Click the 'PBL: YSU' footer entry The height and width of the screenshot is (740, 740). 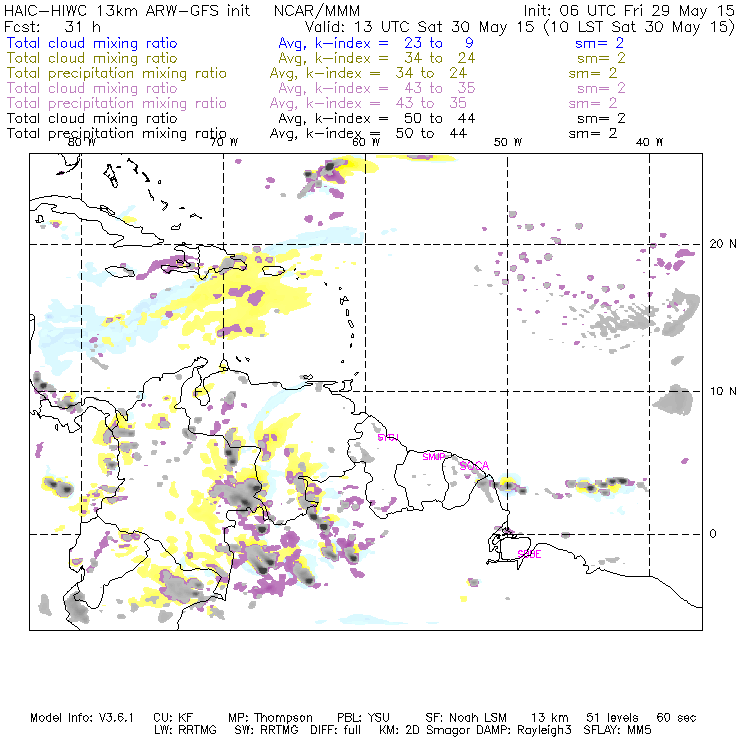click(x=363, y=718)
